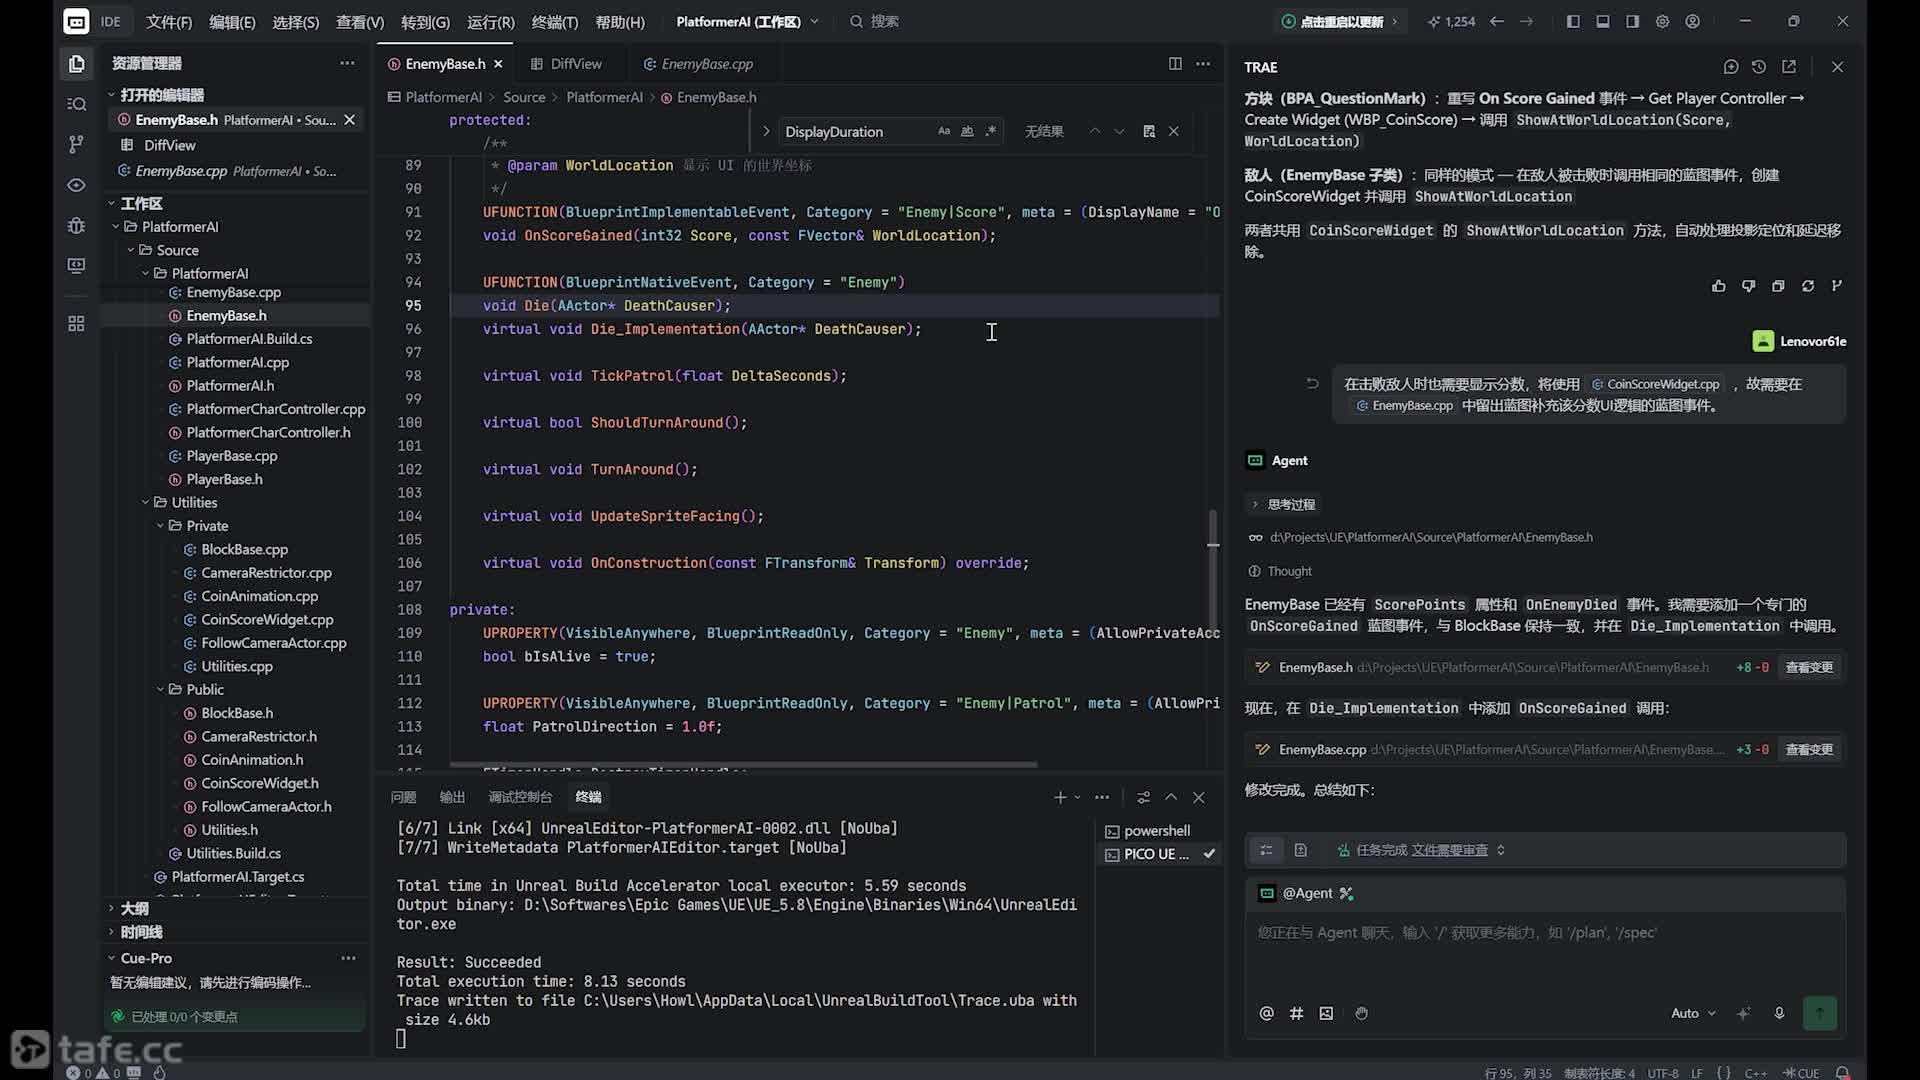1920x1080 pixels.
Task: Send the chat message with green arrow
Action: (1820, 1013)
